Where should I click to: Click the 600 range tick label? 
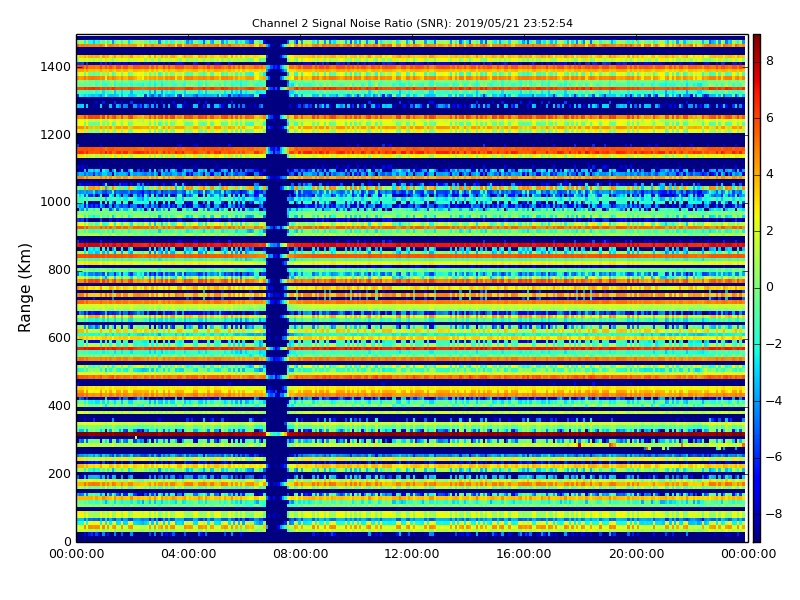[59, 338]
